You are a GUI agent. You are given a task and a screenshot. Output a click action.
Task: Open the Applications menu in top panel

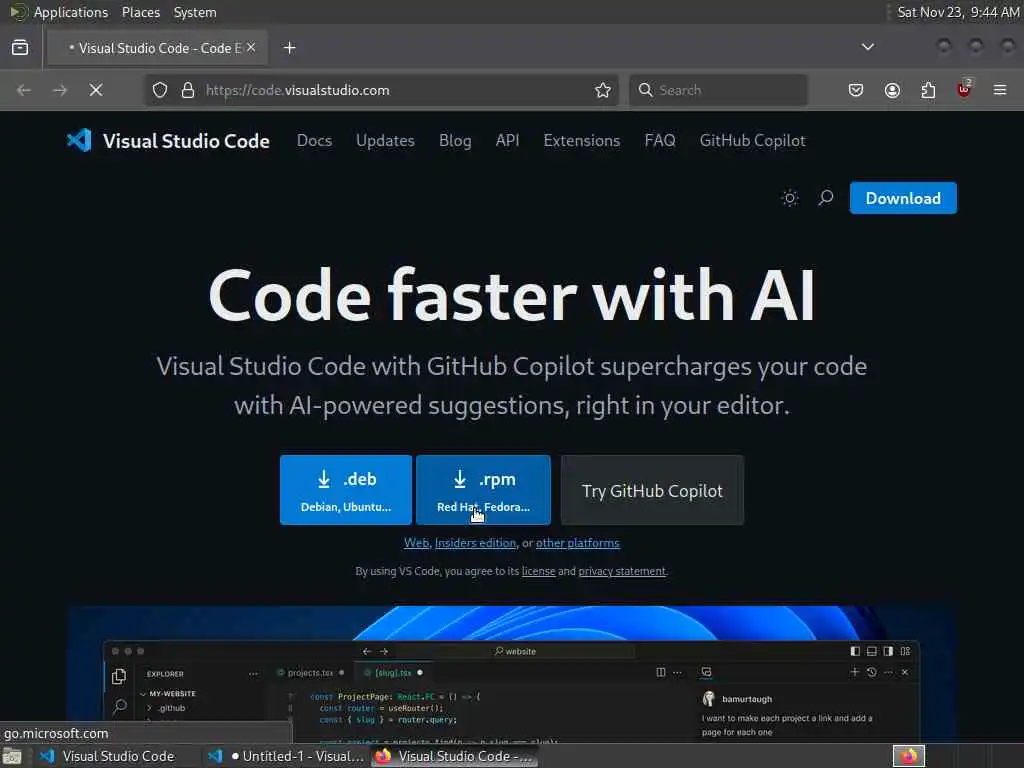tap(71, 12)
